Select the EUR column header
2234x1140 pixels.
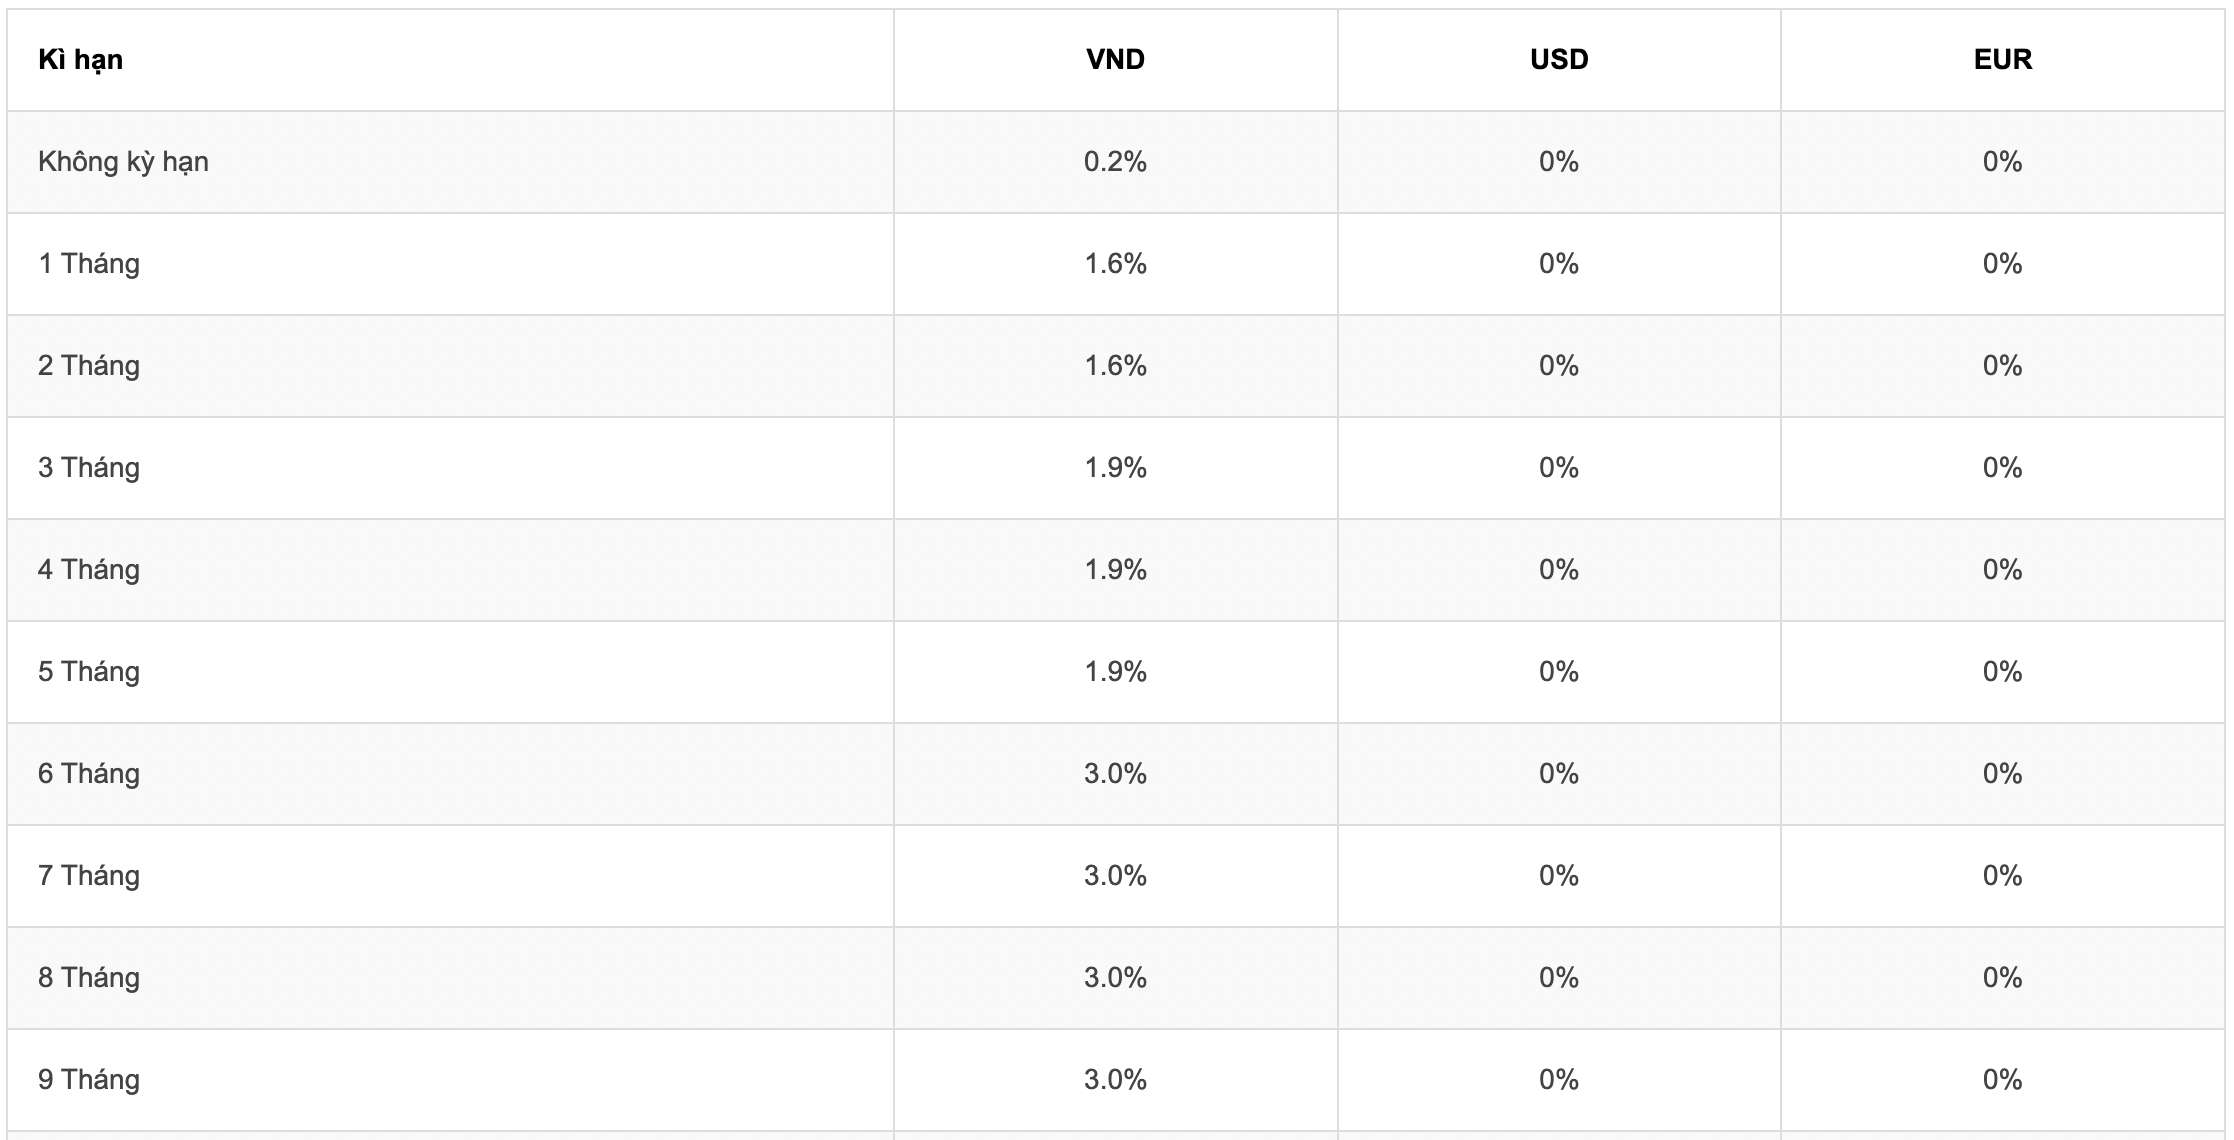click(x=2002, y=60)
